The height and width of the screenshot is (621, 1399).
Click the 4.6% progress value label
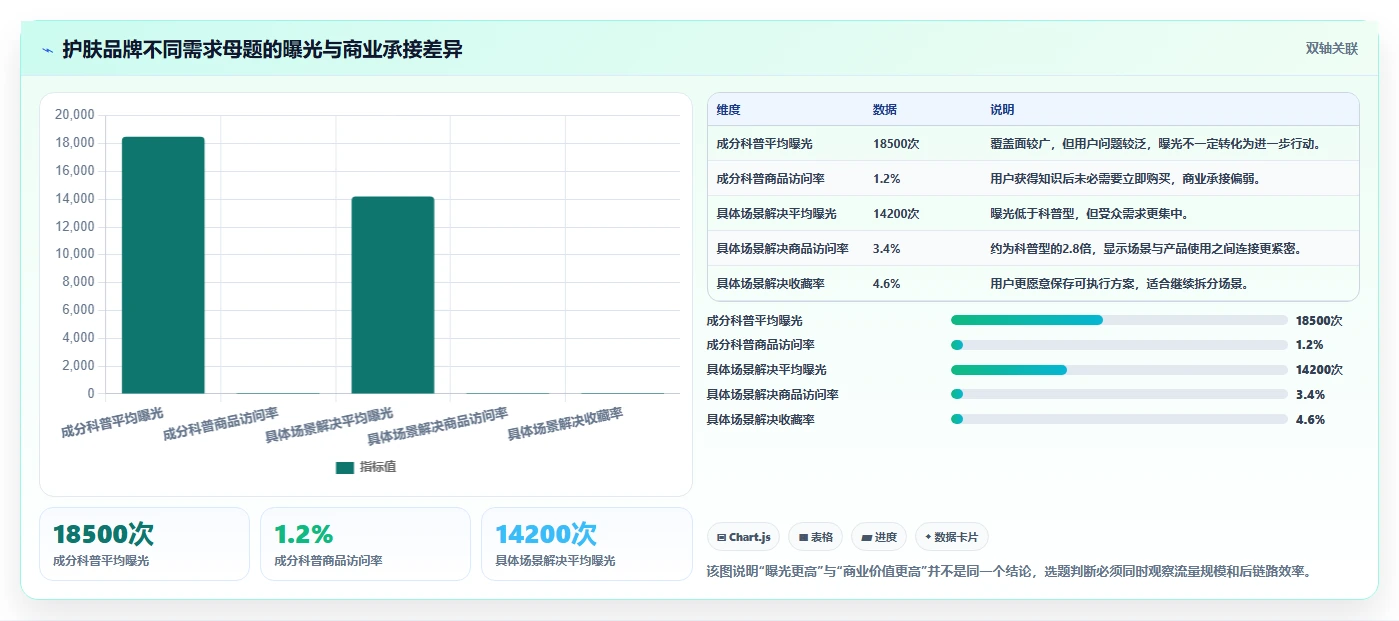1310,419
